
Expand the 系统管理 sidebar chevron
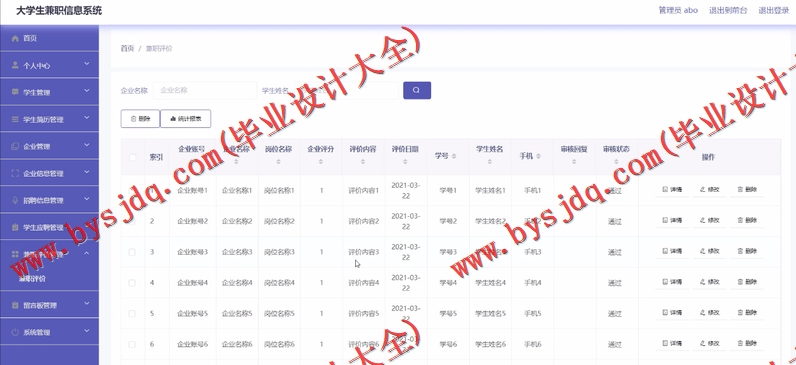[87, 330]
